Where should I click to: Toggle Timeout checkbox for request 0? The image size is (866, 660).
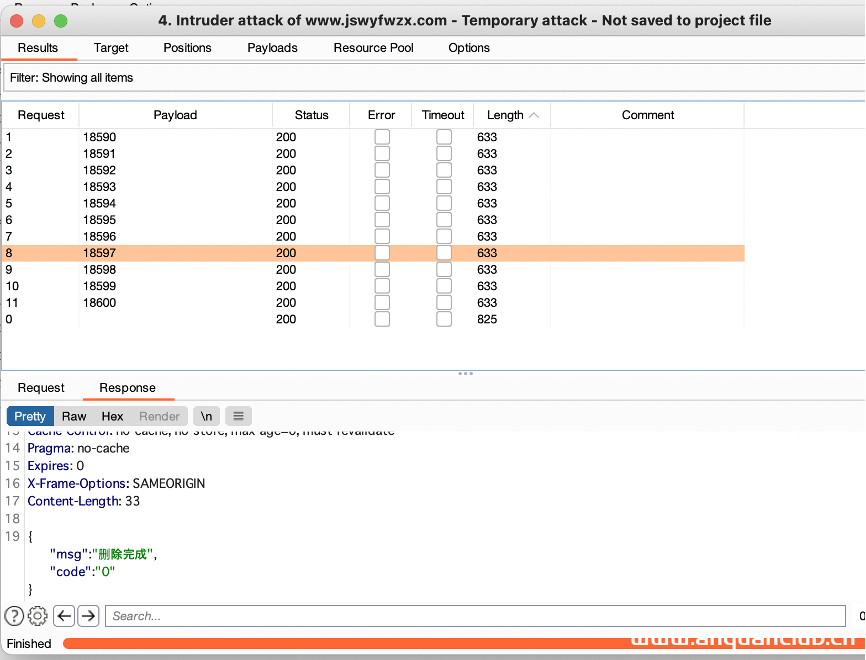tap(444, 319)
